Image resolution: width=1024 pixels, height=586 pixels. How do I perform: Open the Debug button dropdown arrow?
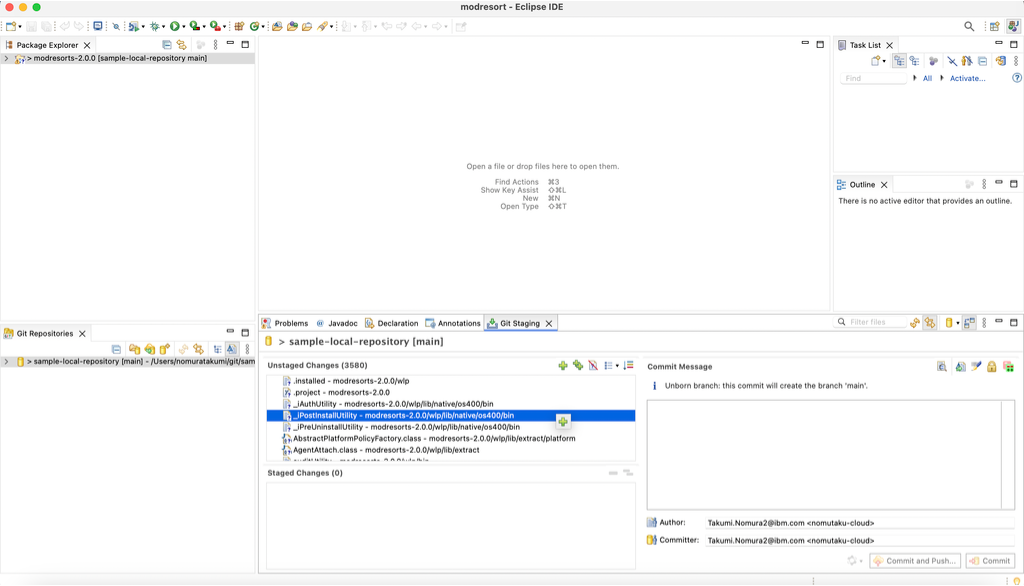163,27
